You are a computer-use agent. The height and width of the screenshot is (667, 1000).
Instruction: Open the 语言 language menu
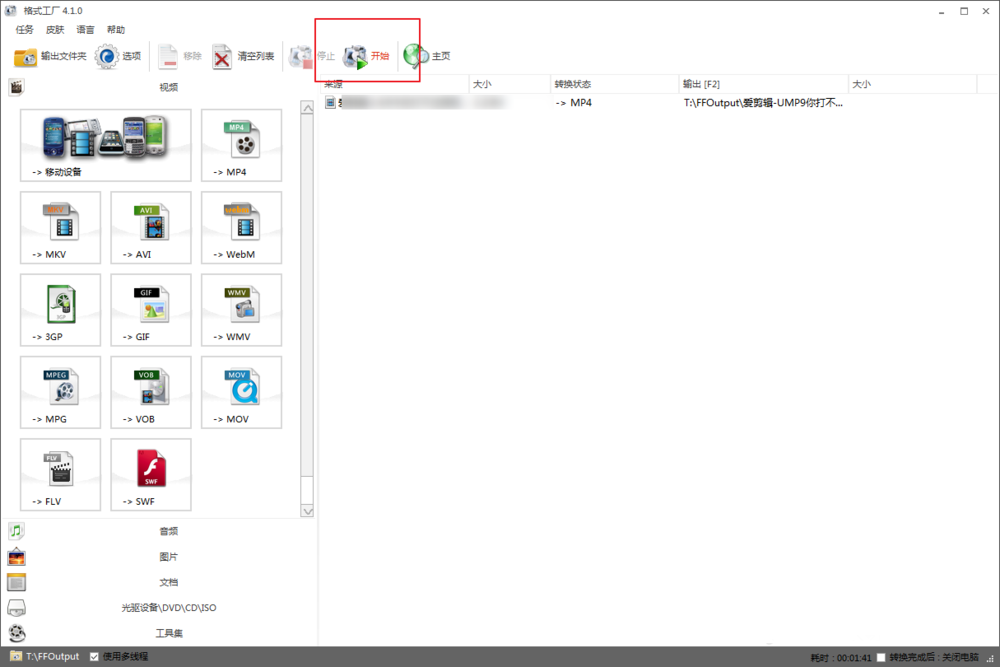pos(85,29)
